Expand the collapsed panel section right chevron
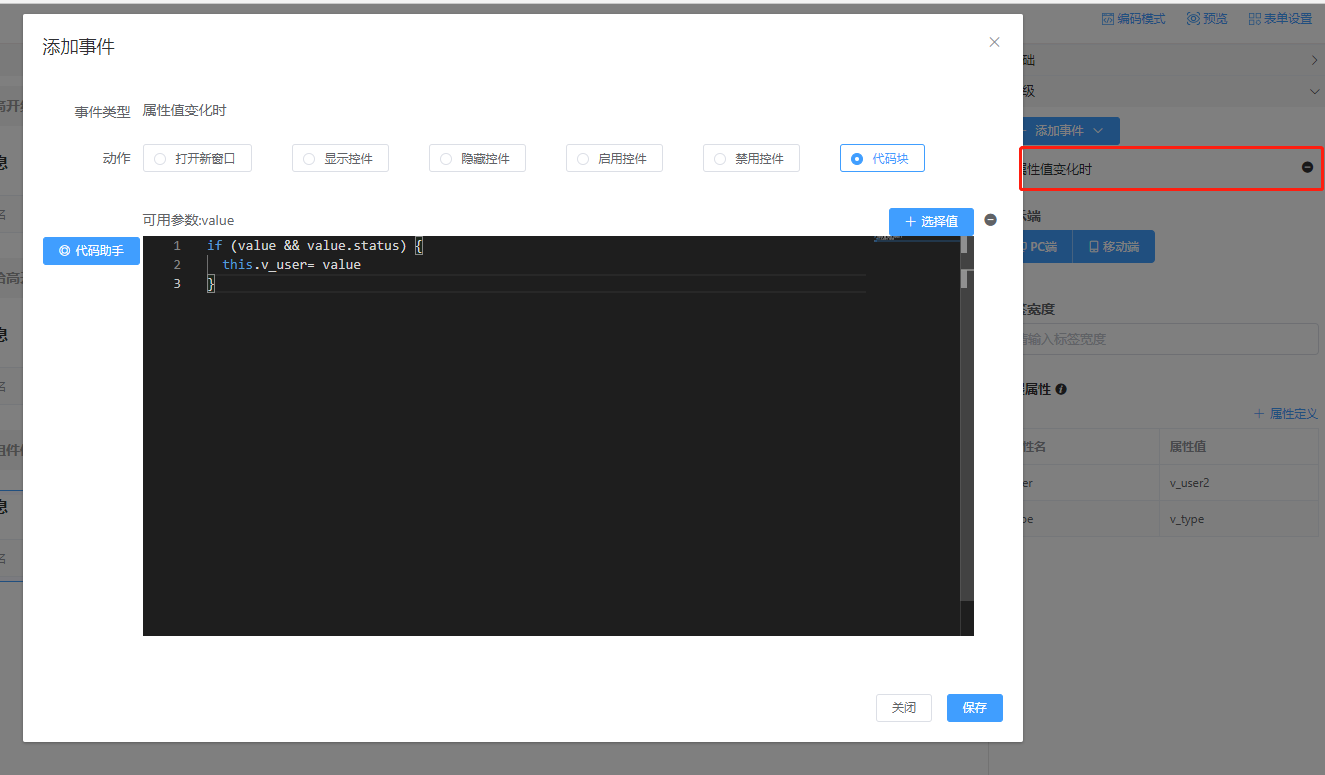Screen dimensions: 1325x775 click(x=1313, y=61)
